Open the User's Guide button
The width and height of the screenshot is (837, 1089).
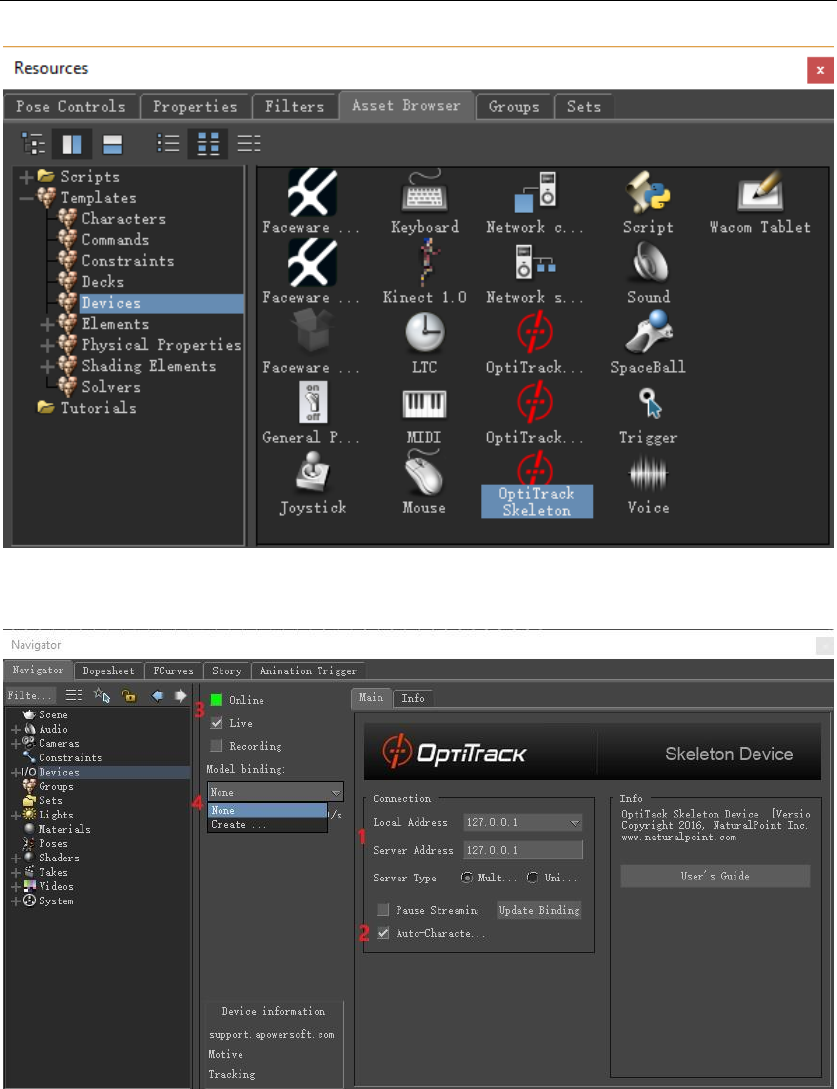point(715,876)
